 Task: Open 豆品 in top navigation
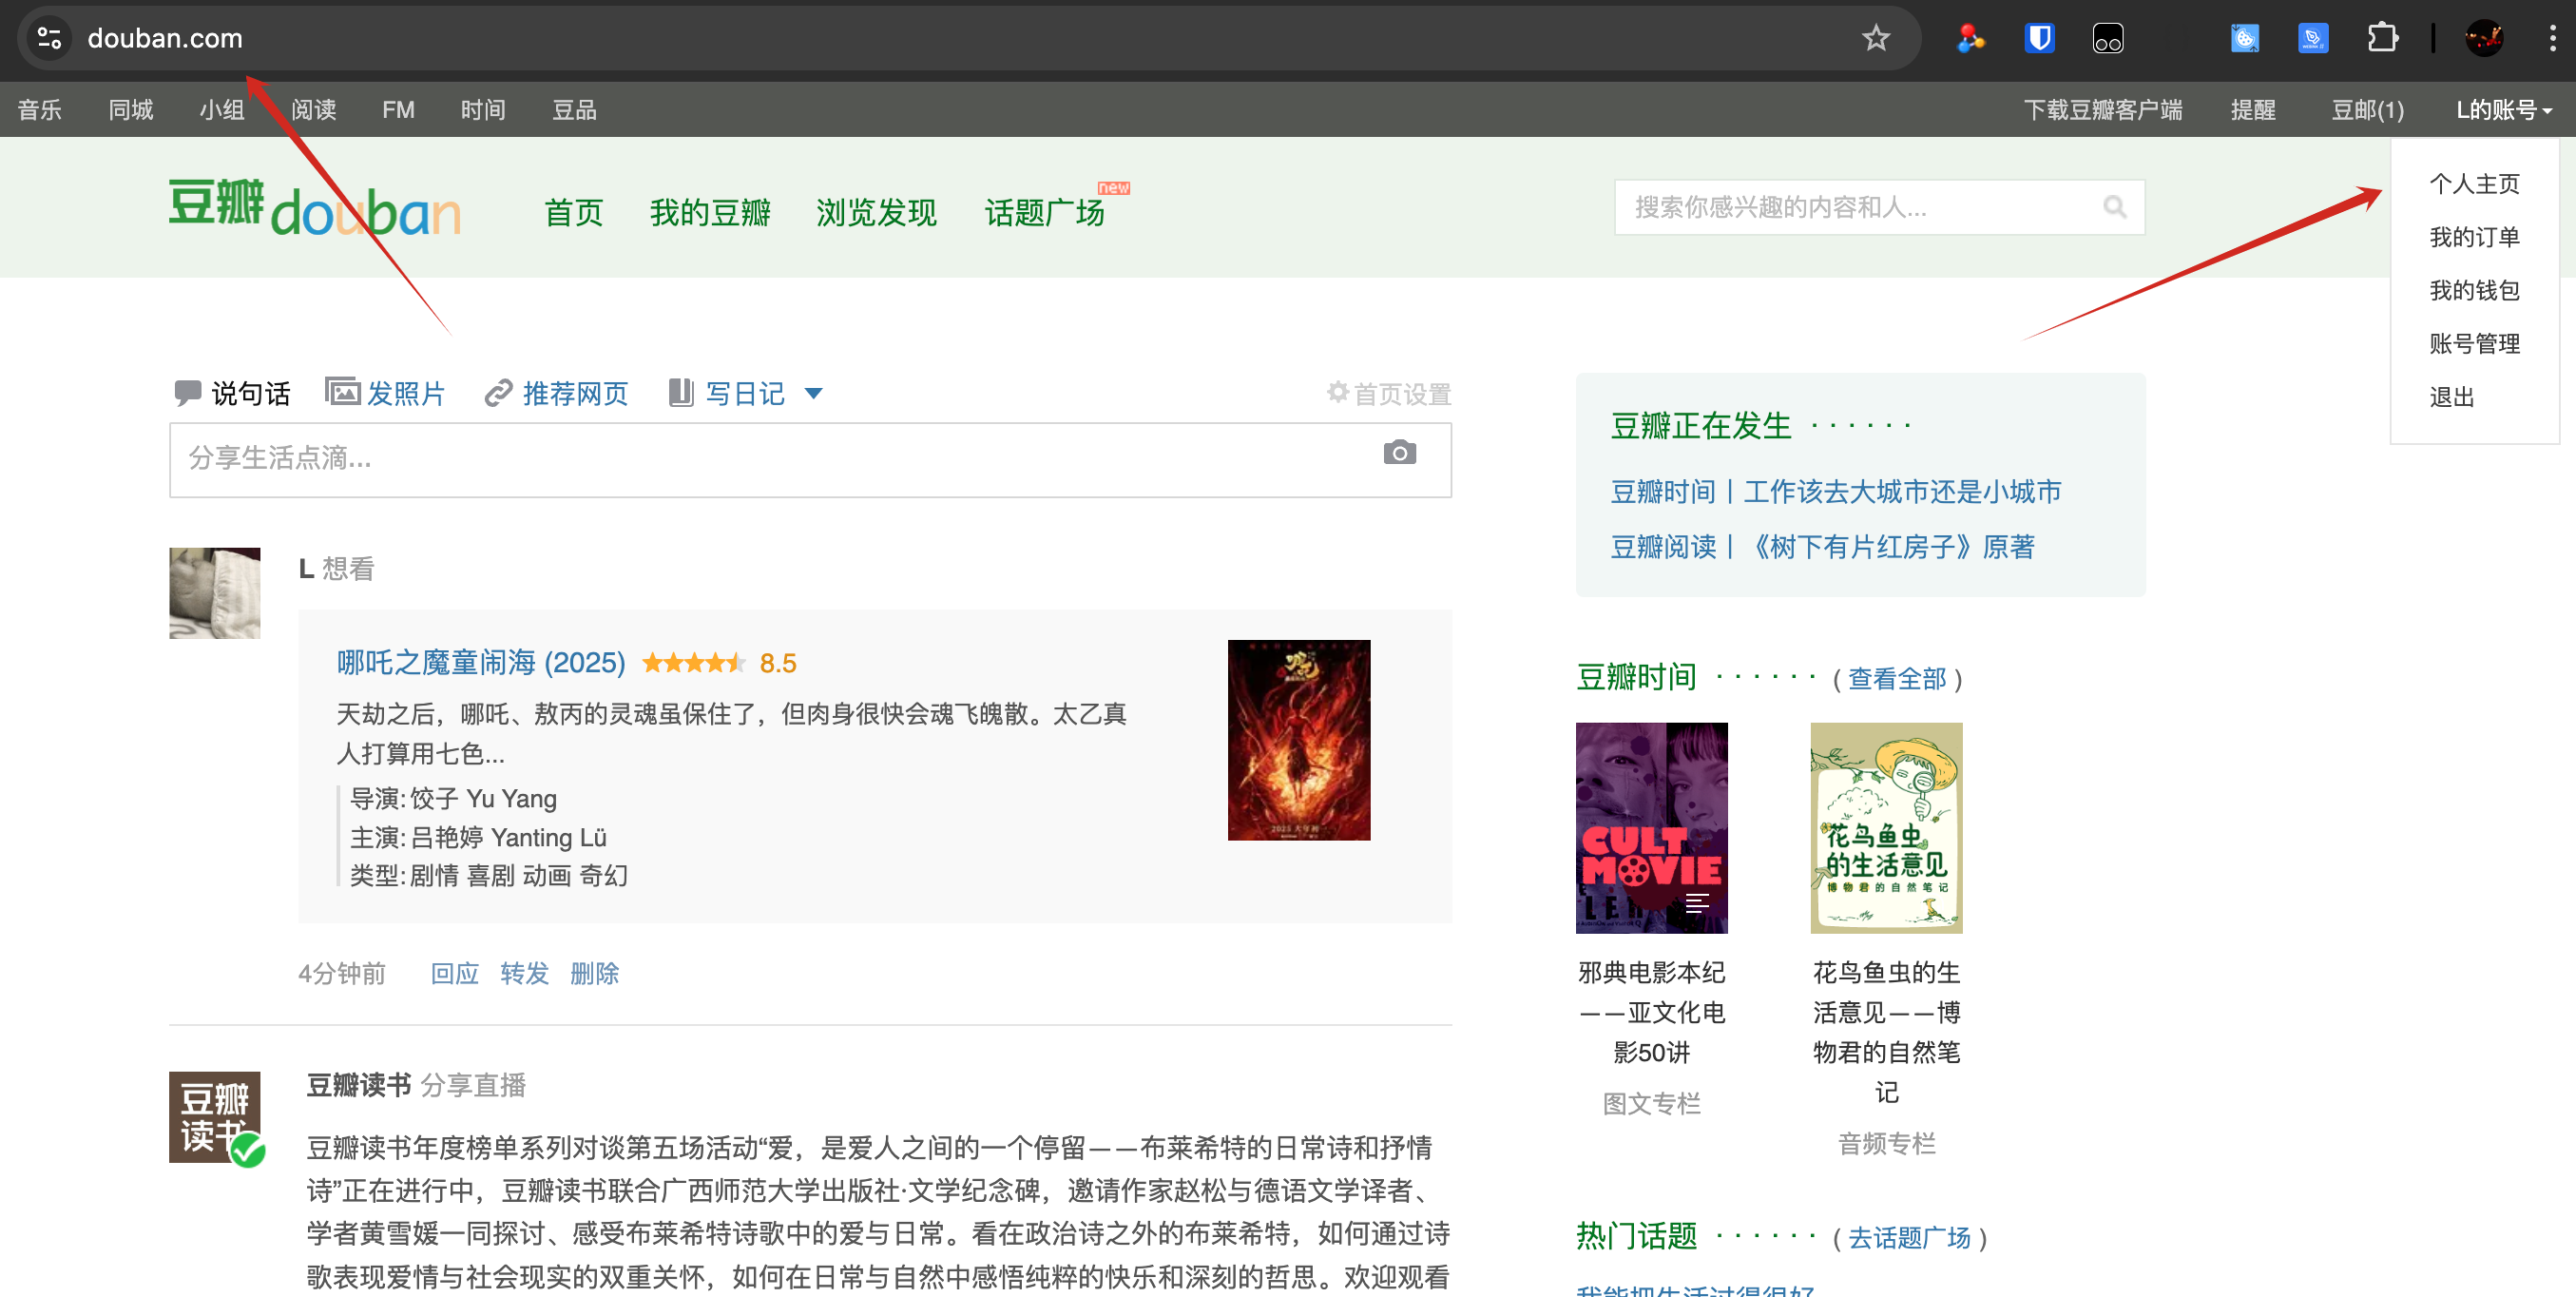[574, 109]
